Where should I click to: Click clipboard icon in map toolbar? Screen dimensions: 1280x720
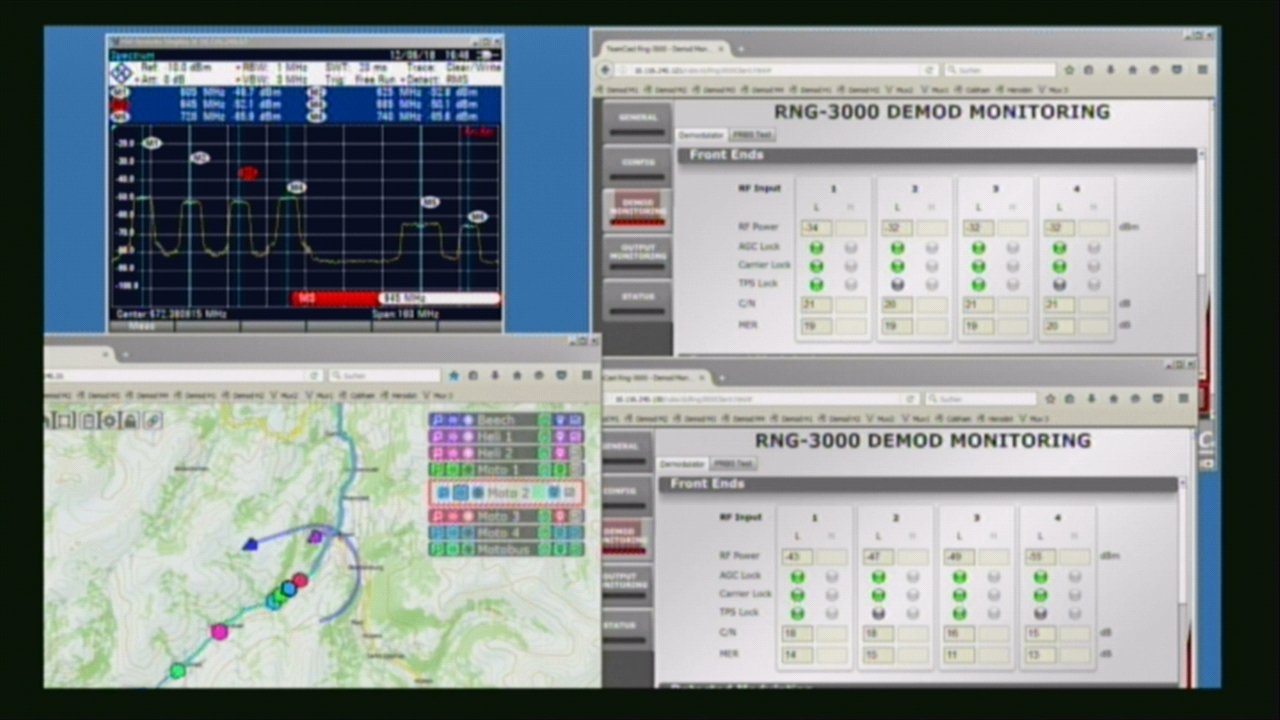point(88,421)
